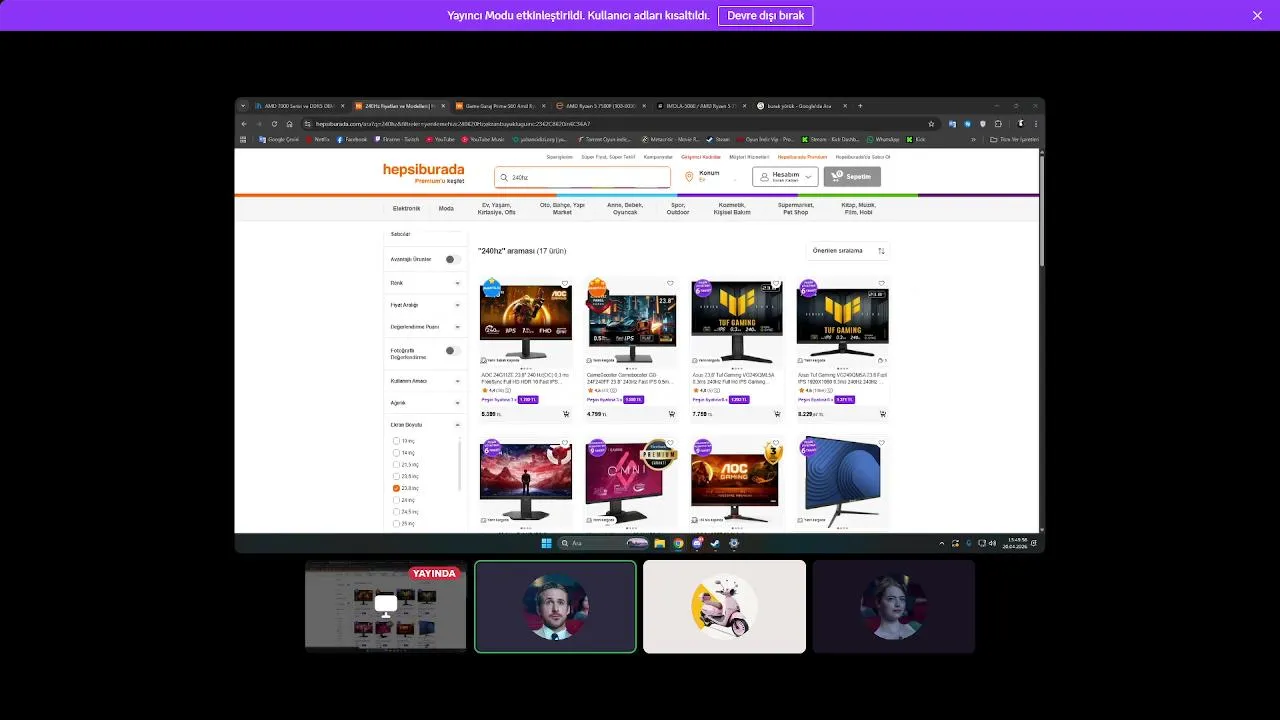Check the 14 inç screen size box
This screenshot has height=720, width=1280.
coord(396,453)
